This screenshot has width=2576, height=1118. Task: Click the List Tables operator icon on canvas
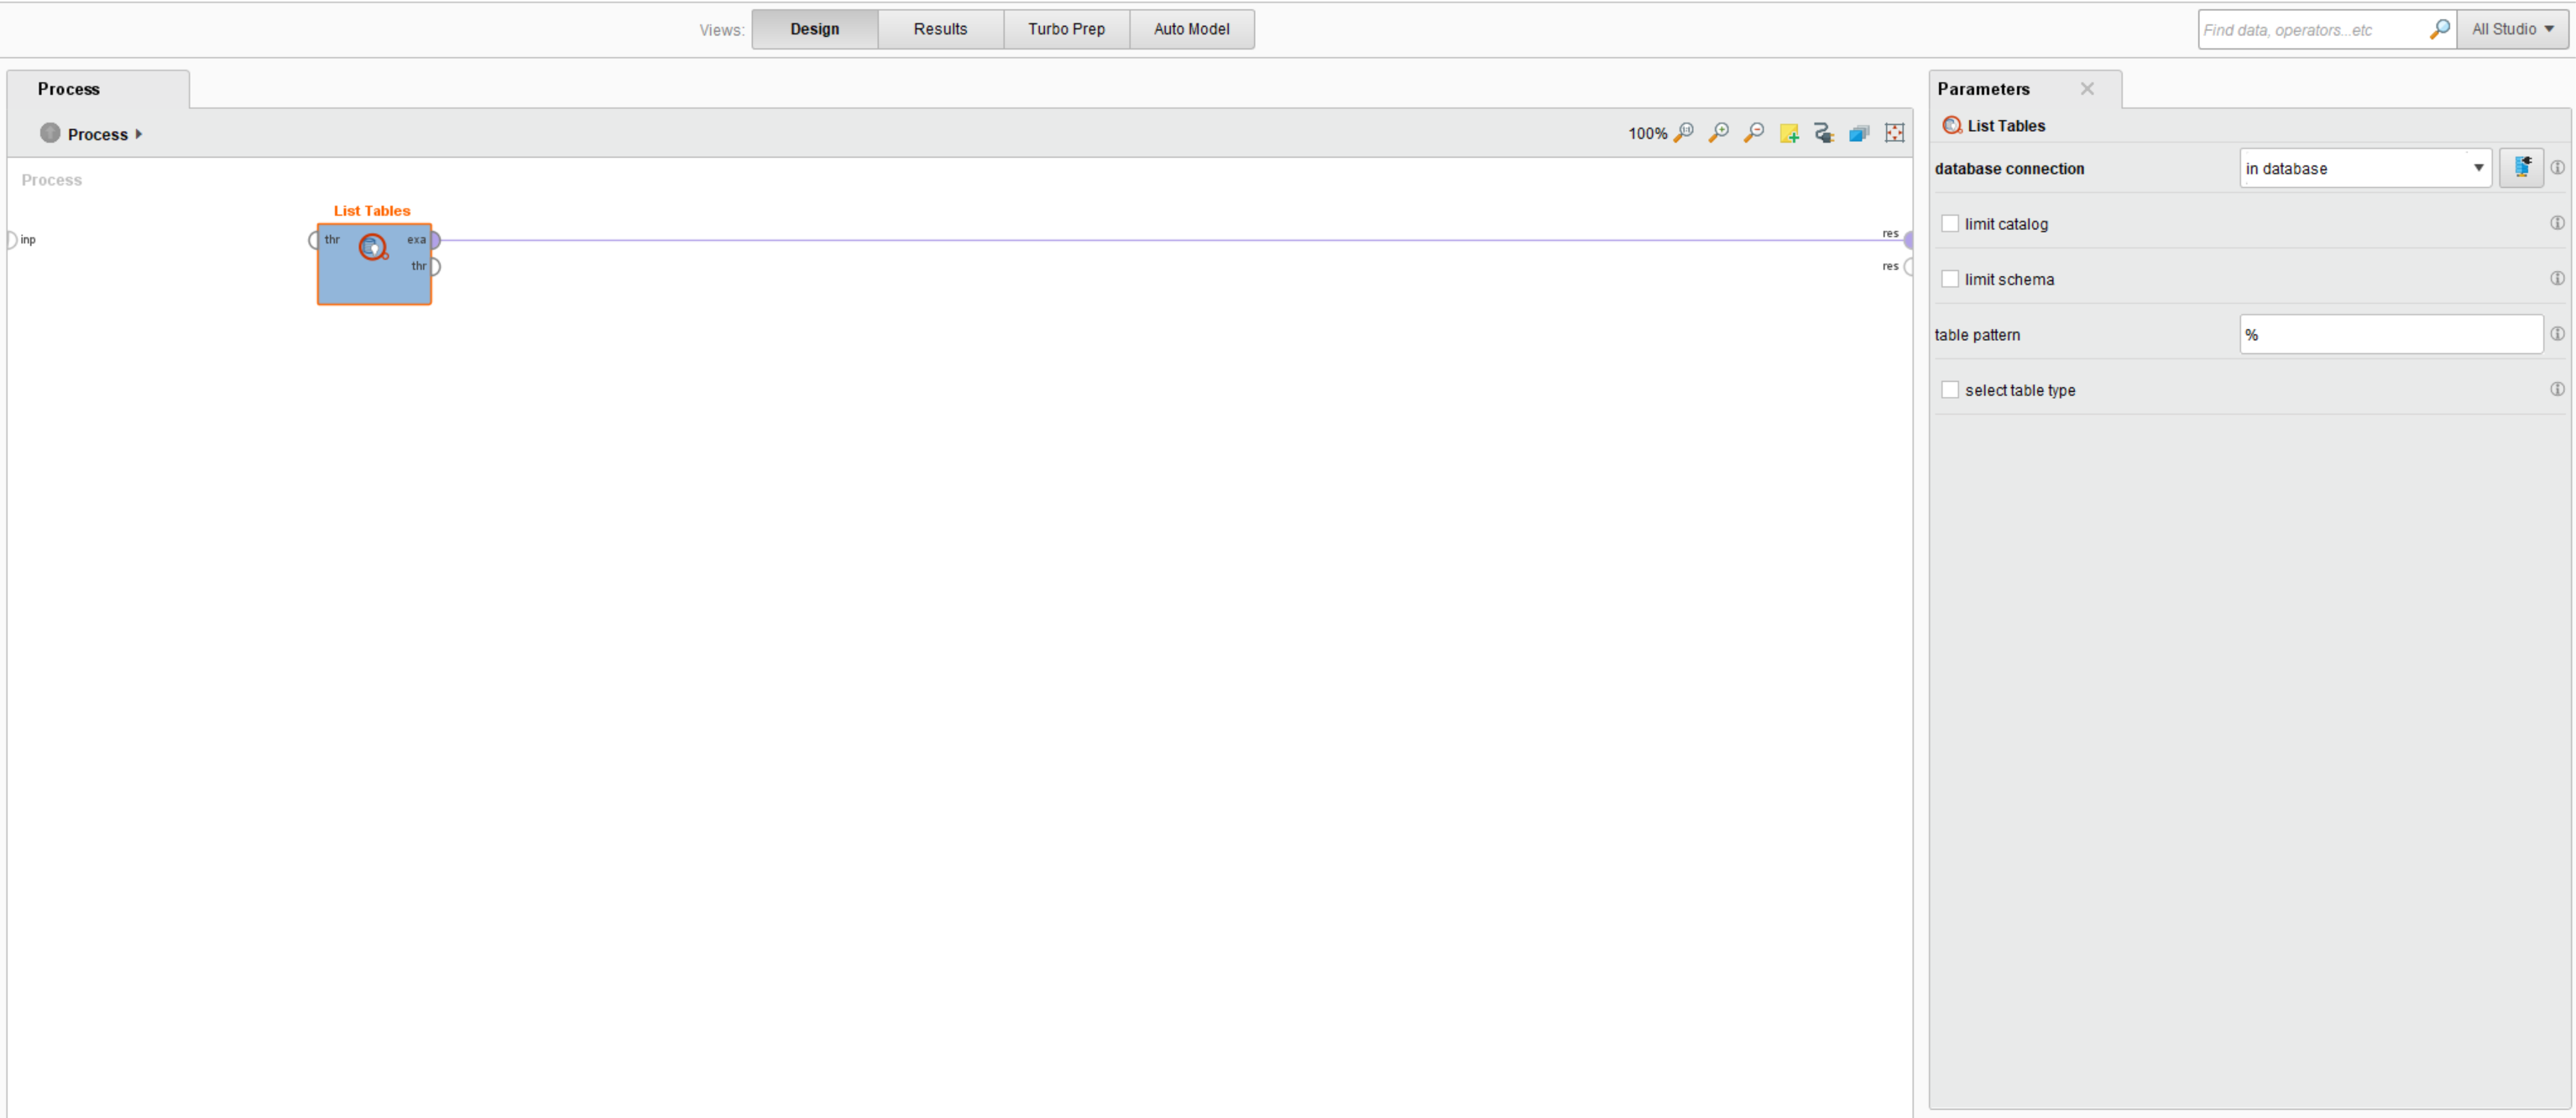pos(373,247)
